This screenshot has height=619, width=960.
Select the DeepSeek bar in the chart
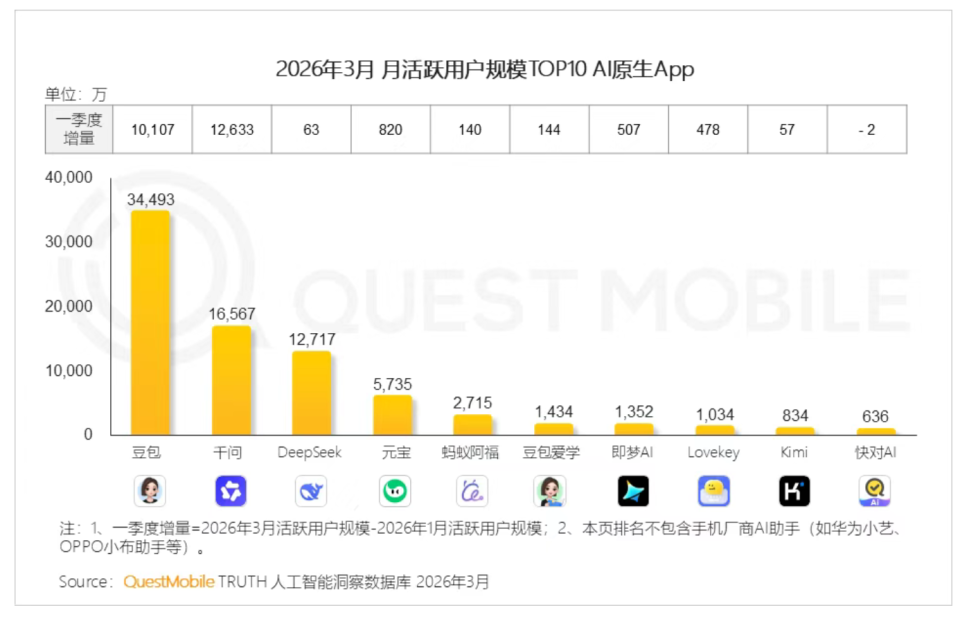312,393
